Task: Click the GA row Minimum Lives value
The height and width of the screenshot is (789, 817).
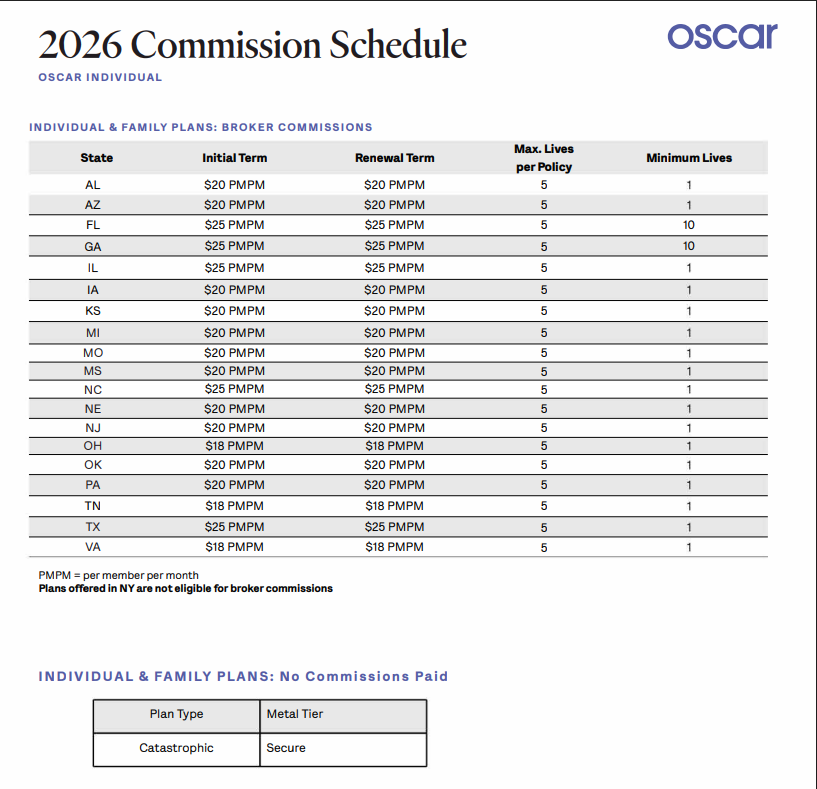Action: coord(689,246)
